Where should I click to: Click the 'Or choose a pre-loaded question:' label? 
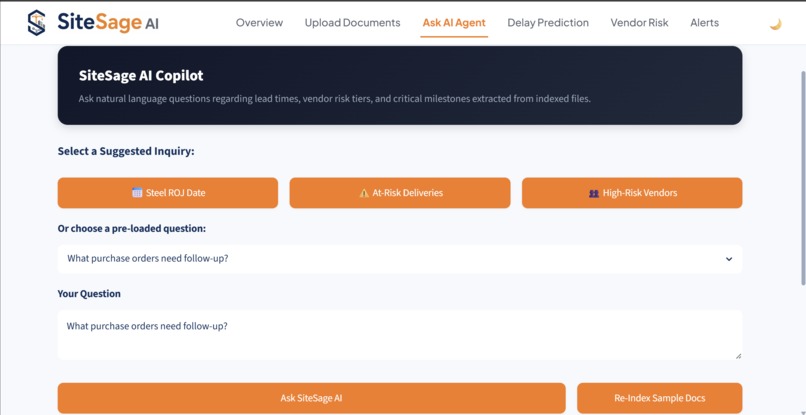tap(132, 228)
